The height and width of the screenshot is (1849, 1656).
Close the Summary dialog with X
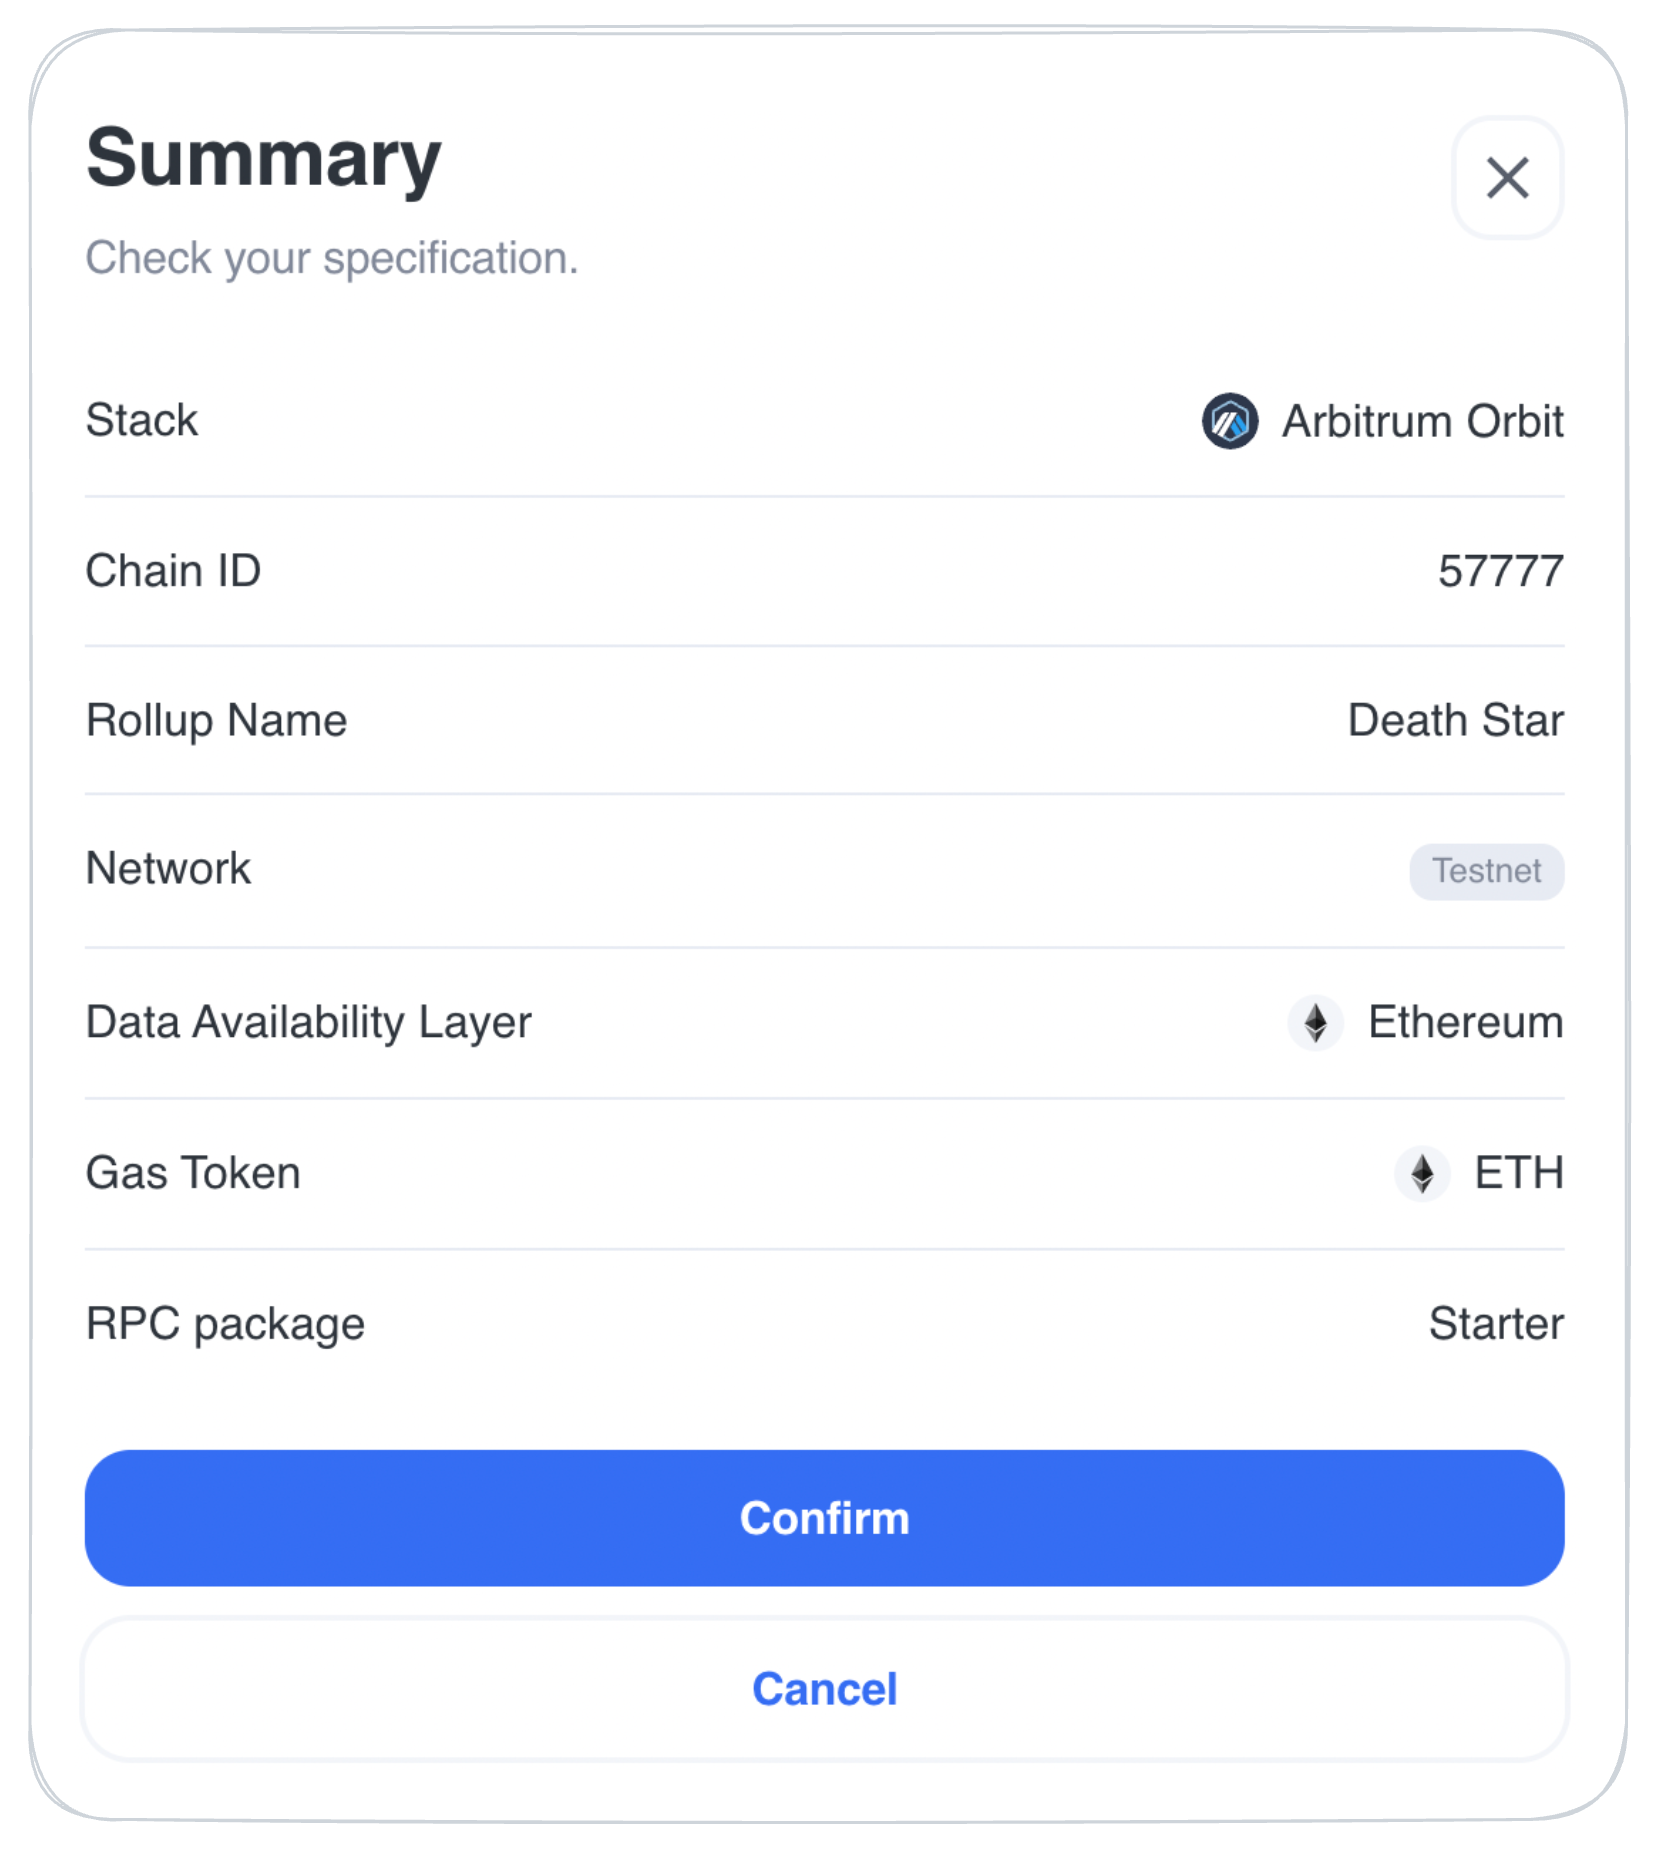click(x=1507, y=178)
